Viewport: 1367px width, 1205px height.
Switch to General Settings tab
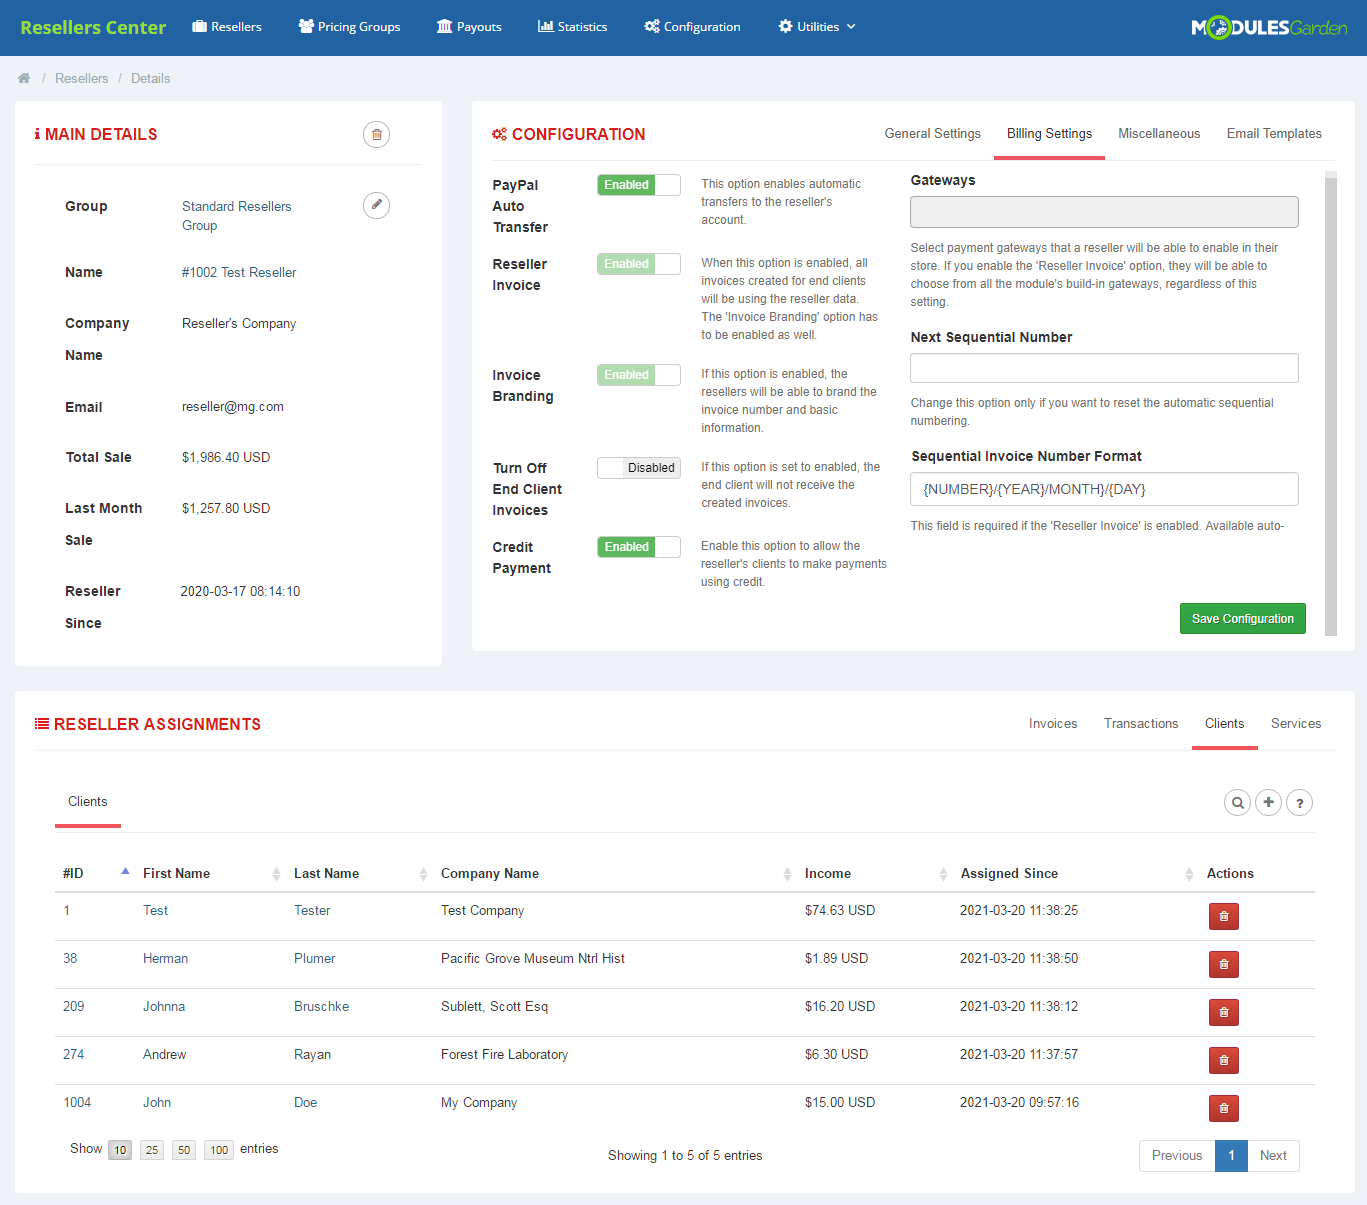[932, 134]
